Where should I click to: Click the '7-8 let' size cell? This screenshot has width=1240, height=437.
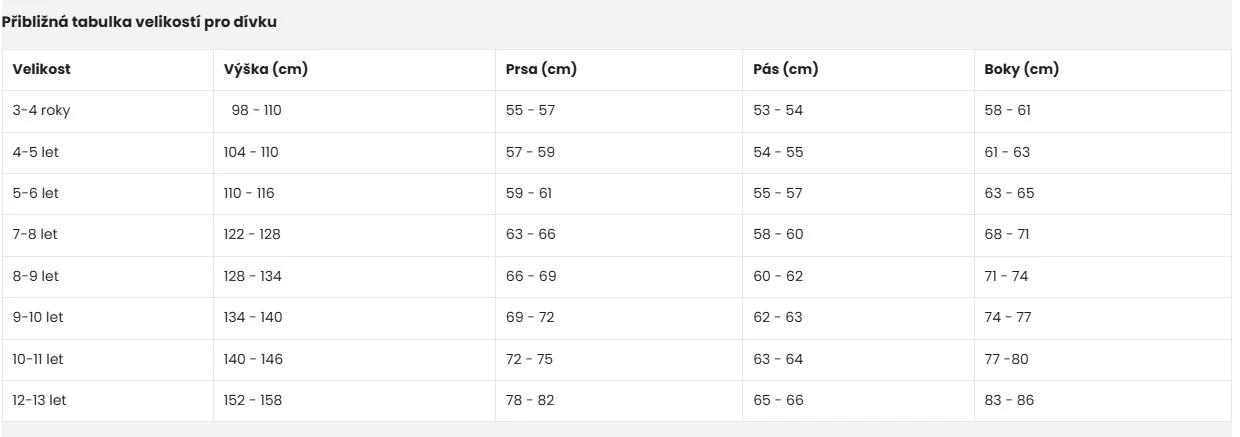click(x=38, y=235)
